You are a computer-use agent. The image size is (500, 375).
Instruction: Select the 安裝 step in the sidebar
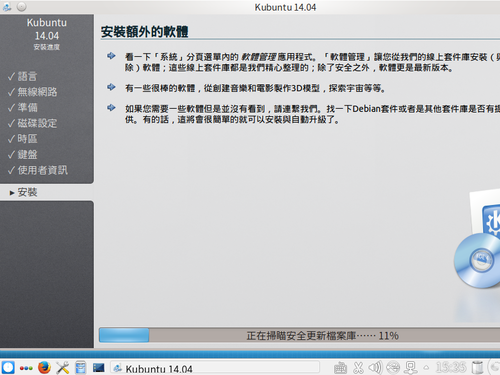[27, 192]
